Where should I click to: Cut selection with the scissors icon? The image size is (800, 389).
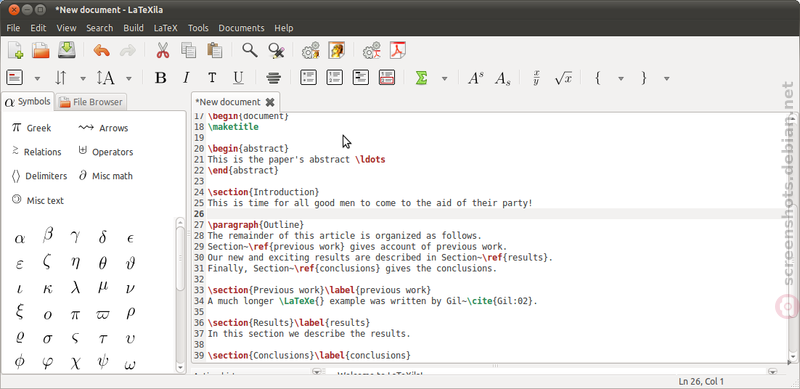pyautogui.click(x=162, y=50)
